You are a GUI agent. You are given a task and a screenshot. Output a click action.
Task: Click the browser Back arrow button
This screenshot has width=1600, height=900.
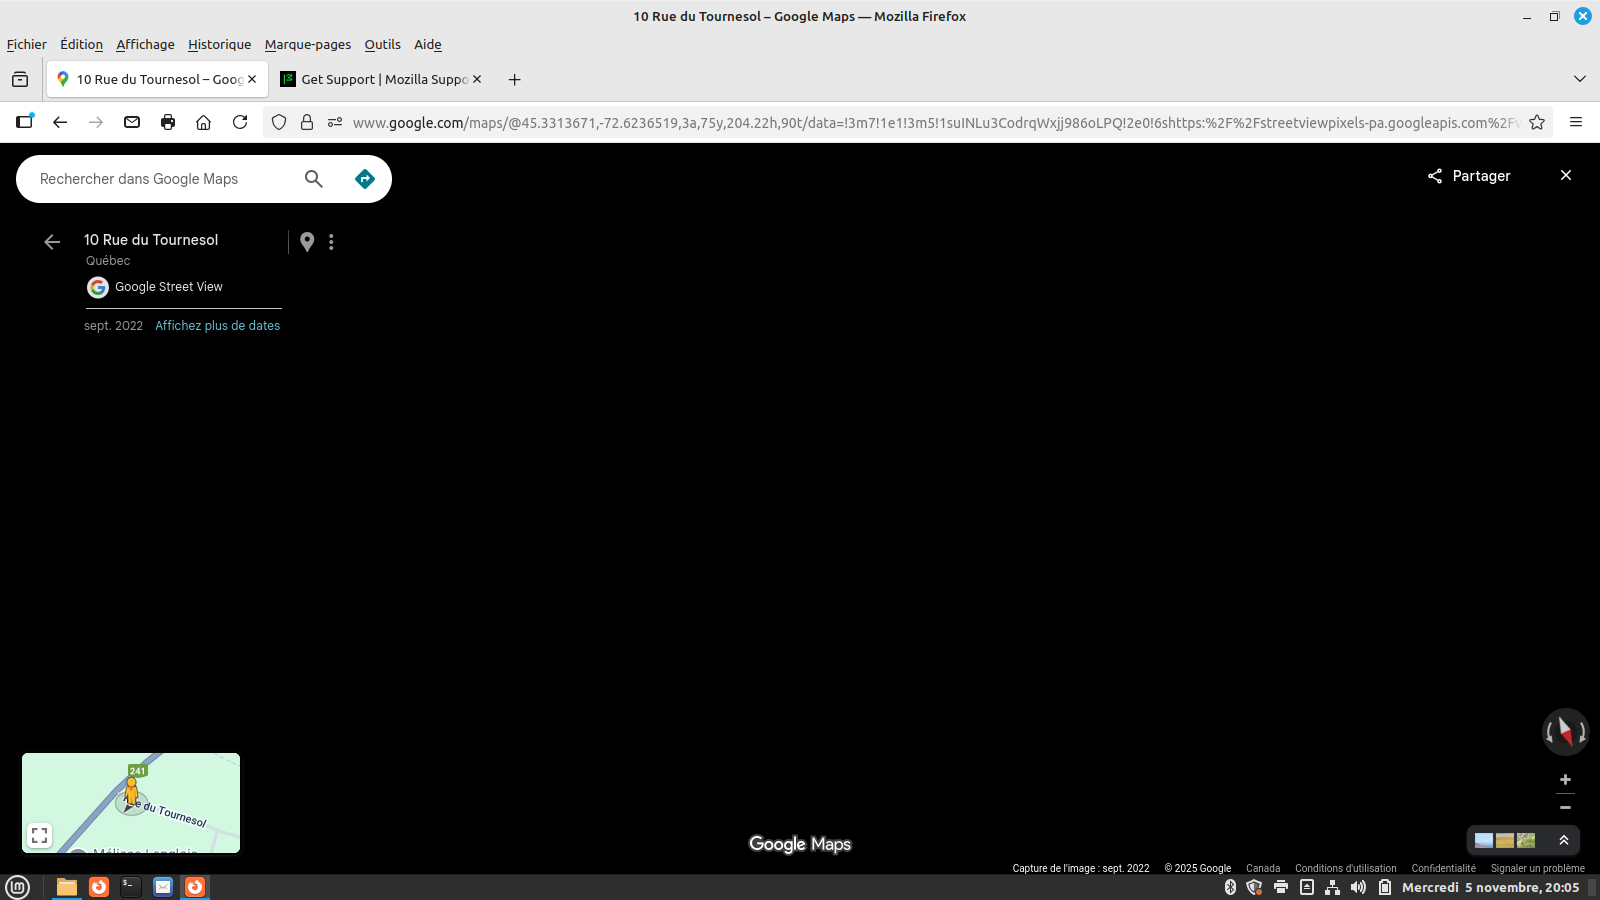pos(60,122)
